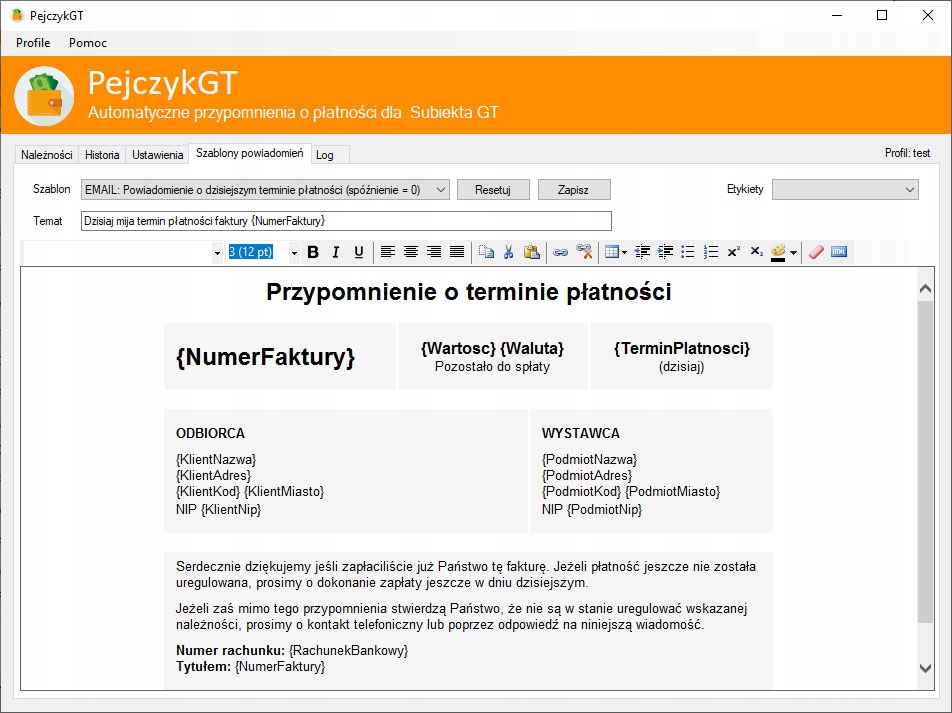
Task: Toggle bold formatting in editor toolbar
Action: [313, 252]
